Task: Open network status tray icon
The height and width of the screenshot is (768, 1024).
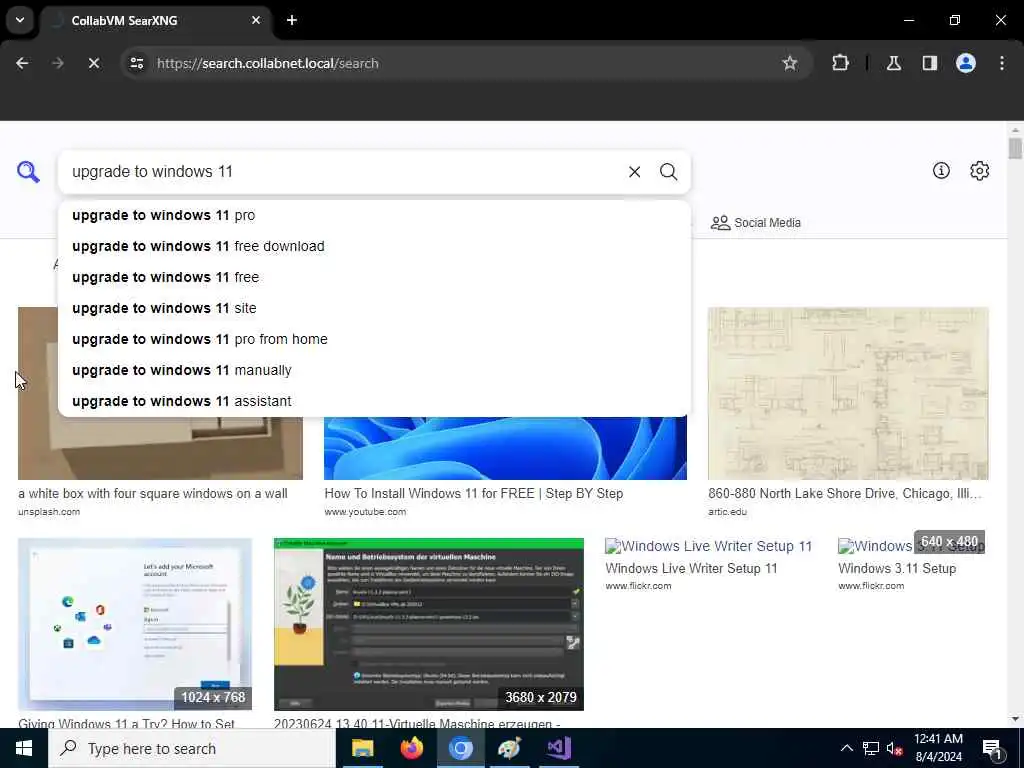Action: [x=871, y=748]
